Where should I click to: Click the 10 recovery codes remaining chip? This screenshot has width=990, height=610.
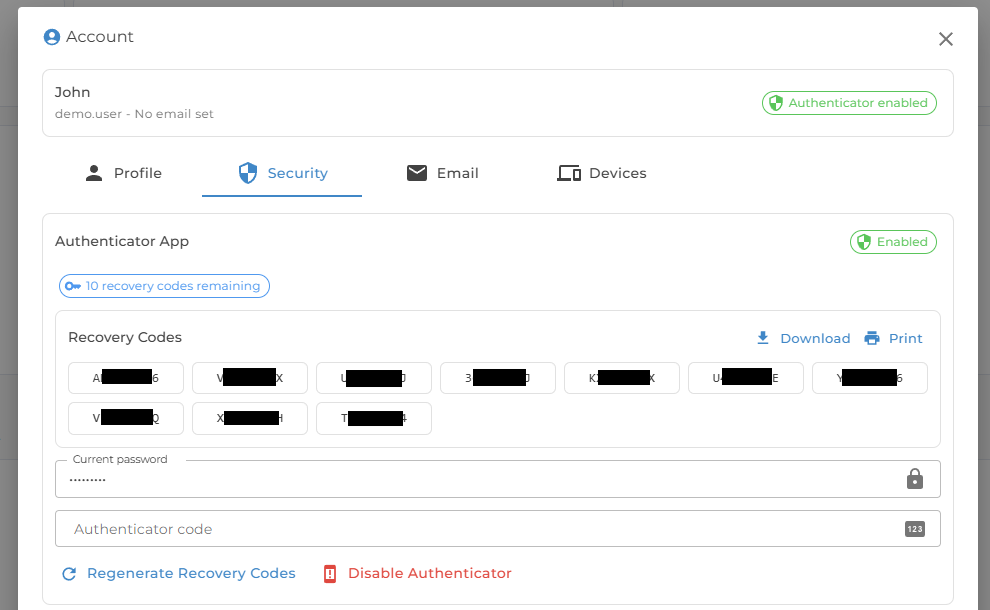164,286
